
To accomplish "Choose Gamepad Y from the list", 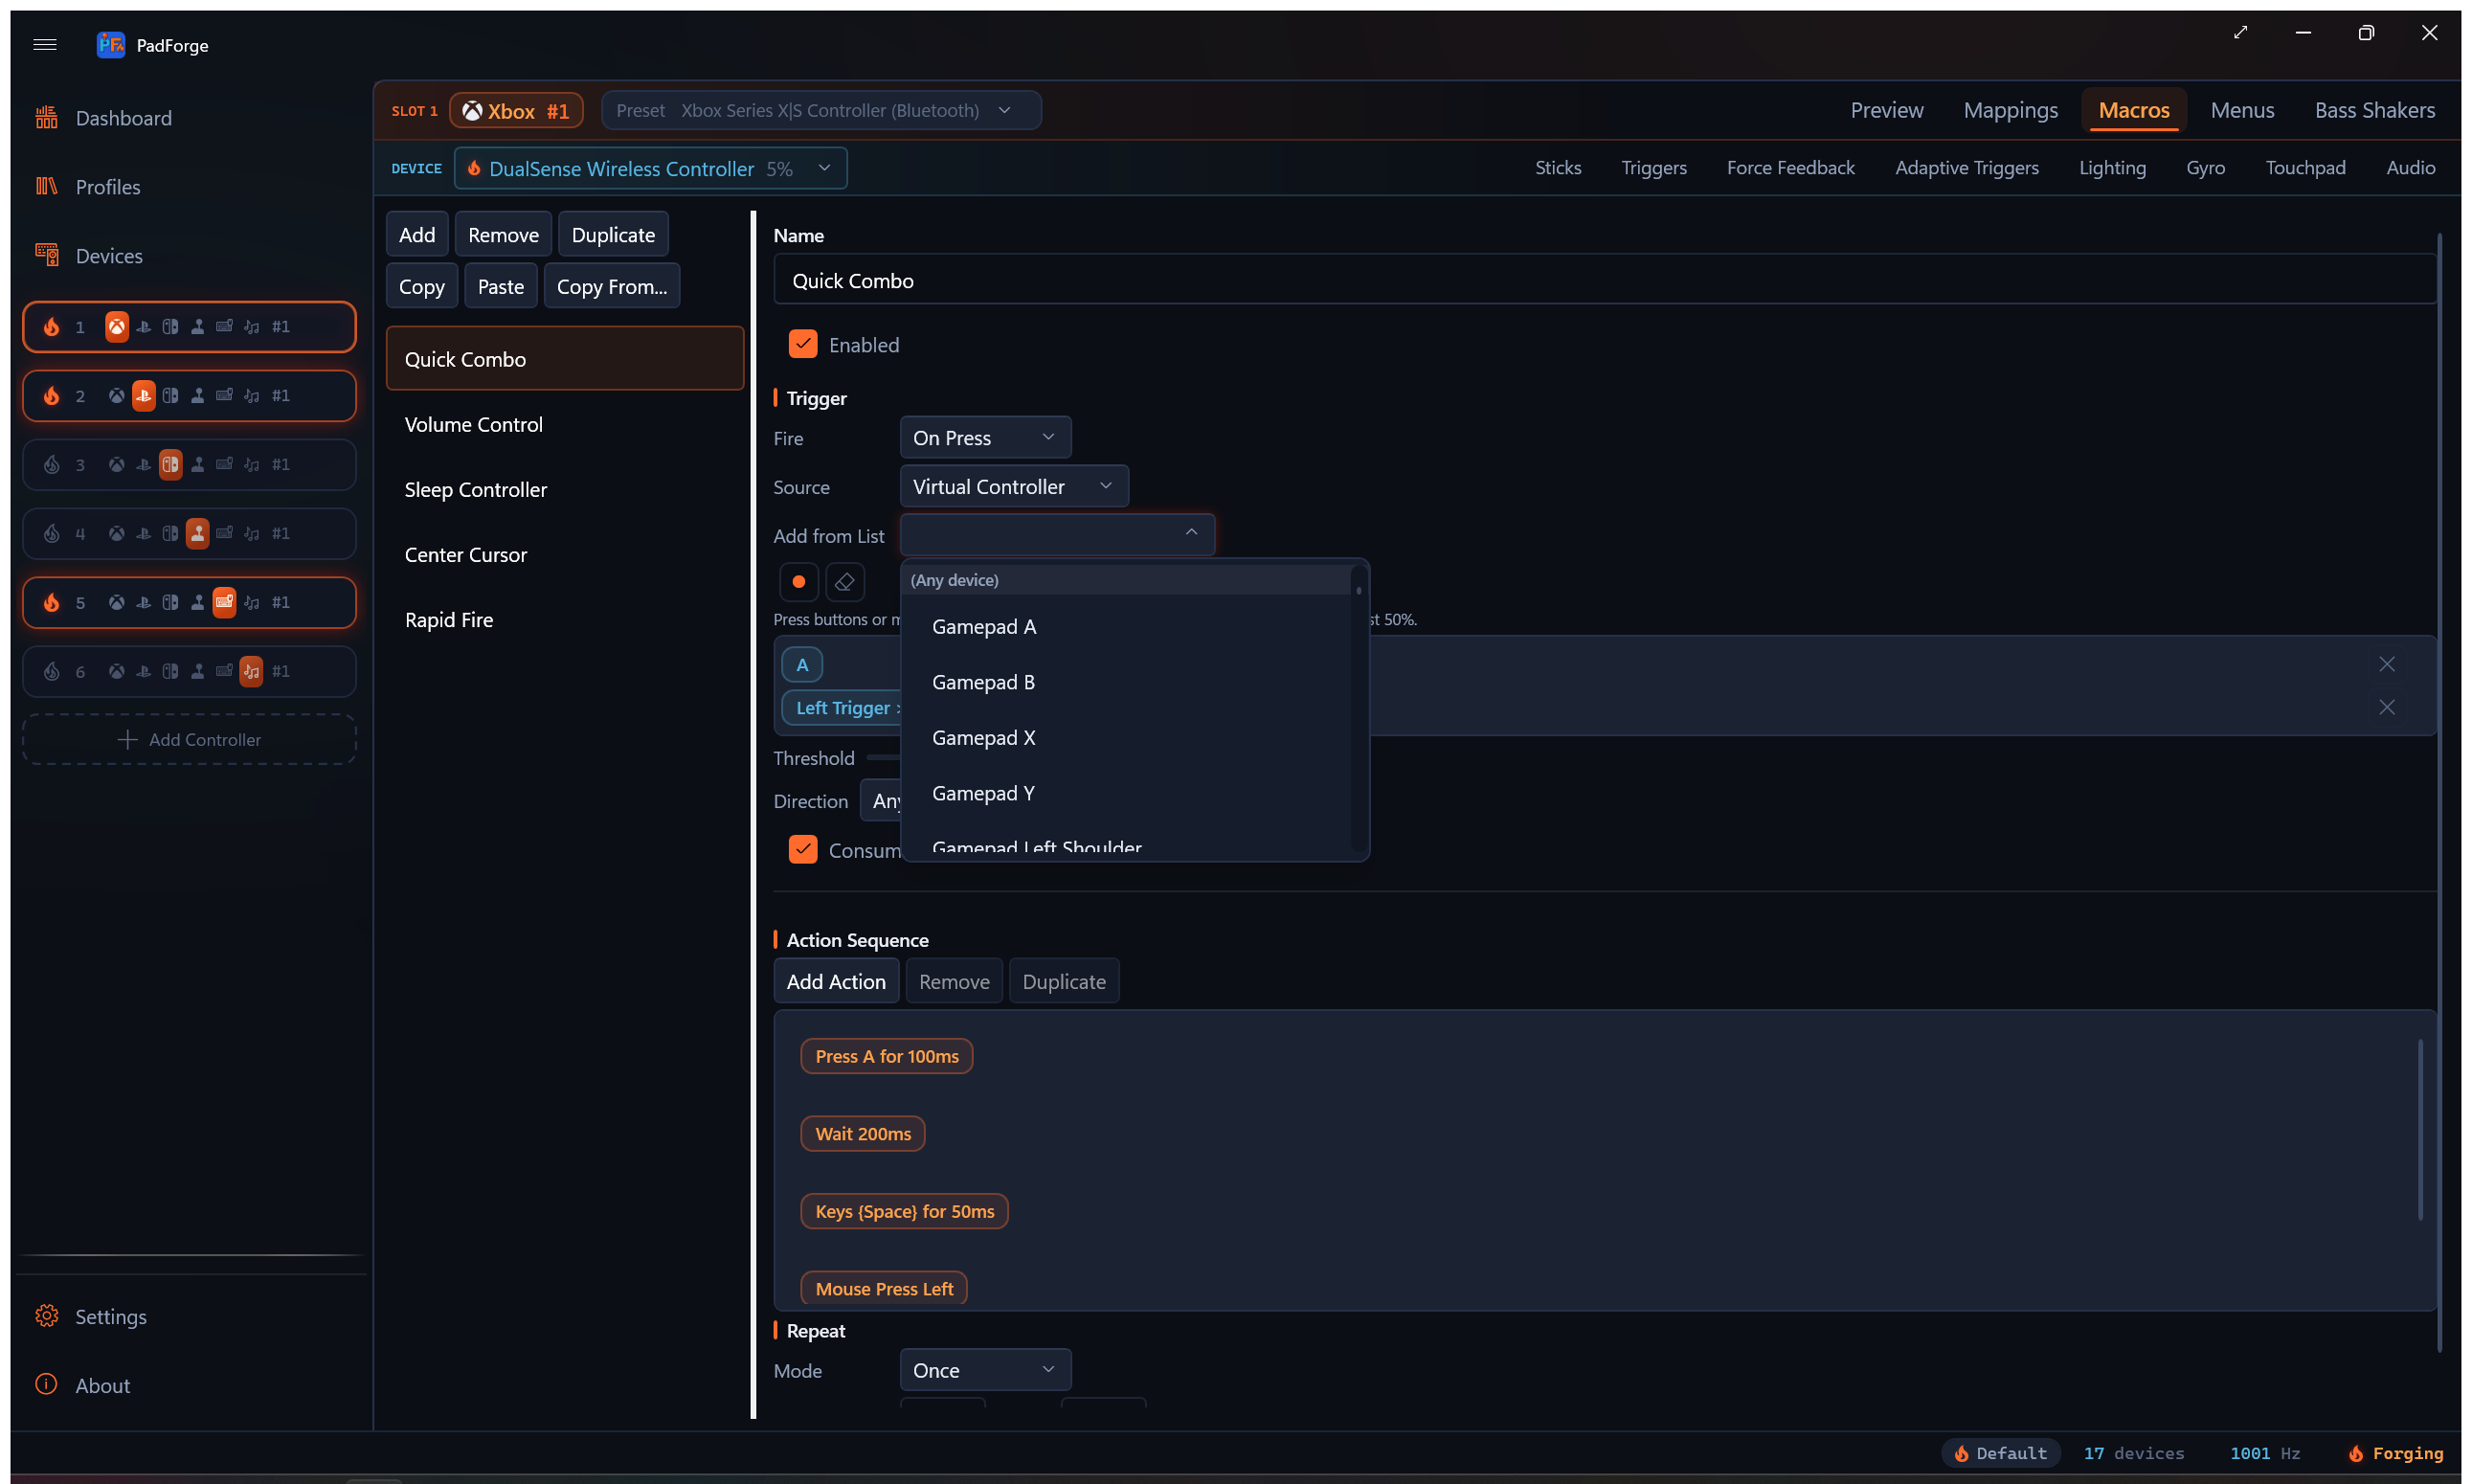I will coord(1126,794).
